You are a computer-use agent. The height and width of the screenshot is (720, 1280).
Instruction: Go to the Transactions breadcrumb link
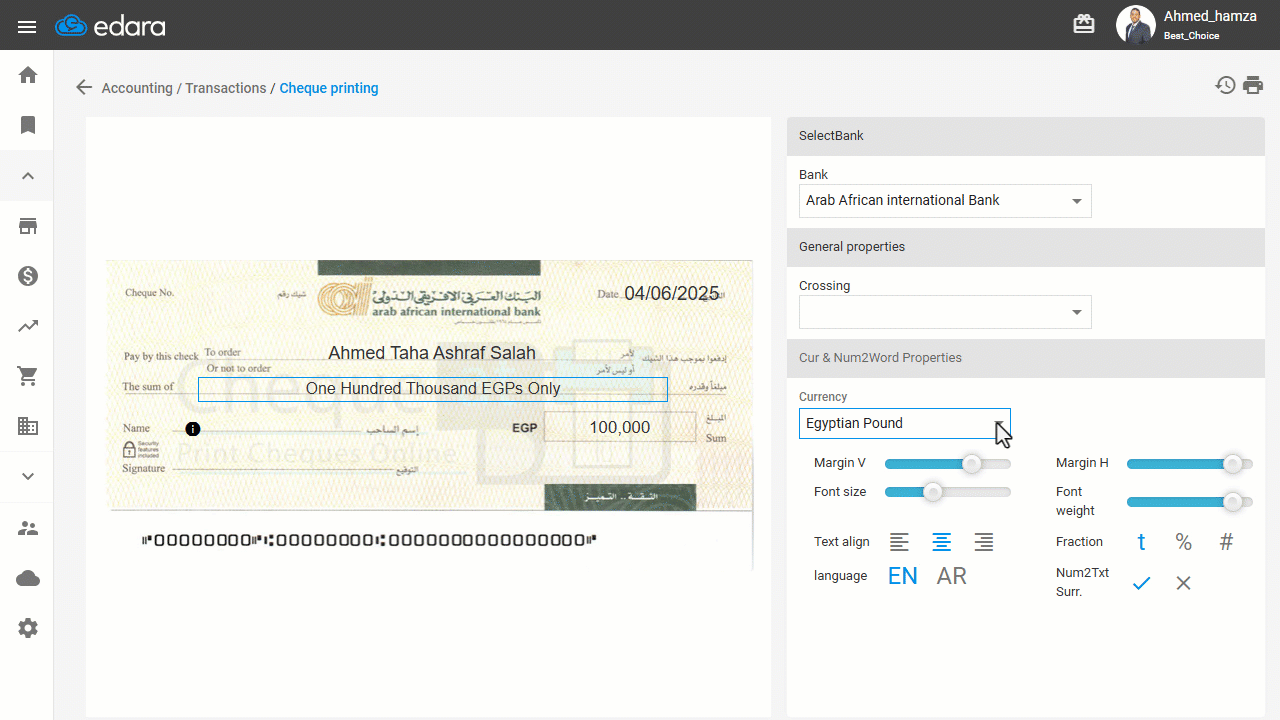pos(226,88)
